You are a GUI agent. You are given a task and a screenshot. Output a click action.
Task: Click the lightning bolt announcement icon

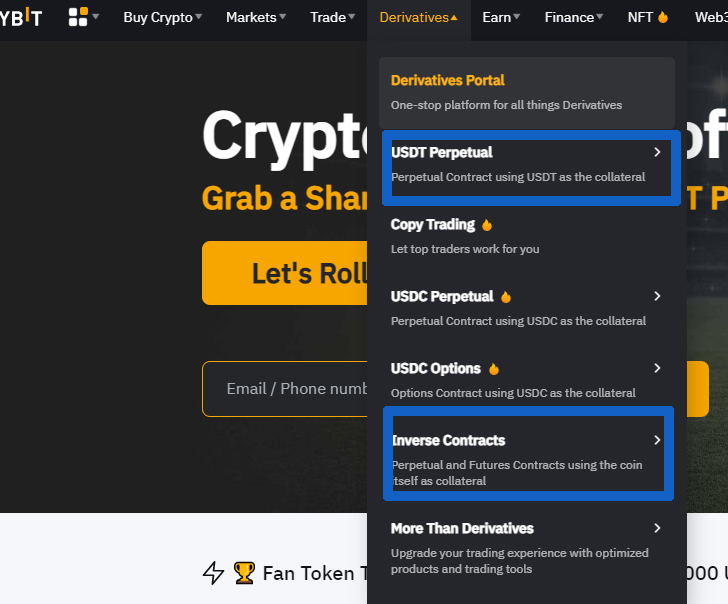214,573
